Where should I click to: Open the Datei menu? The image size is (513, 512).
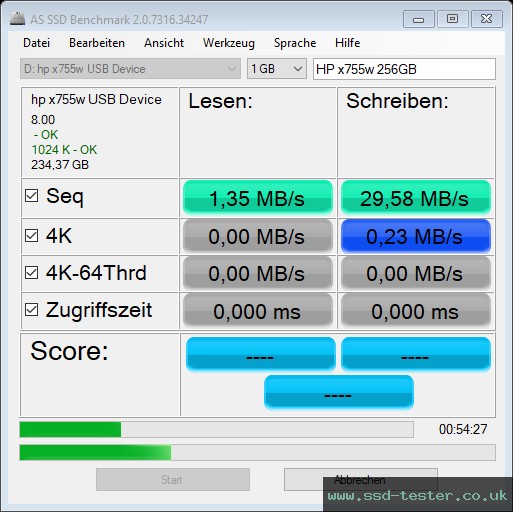click(37, 43)
